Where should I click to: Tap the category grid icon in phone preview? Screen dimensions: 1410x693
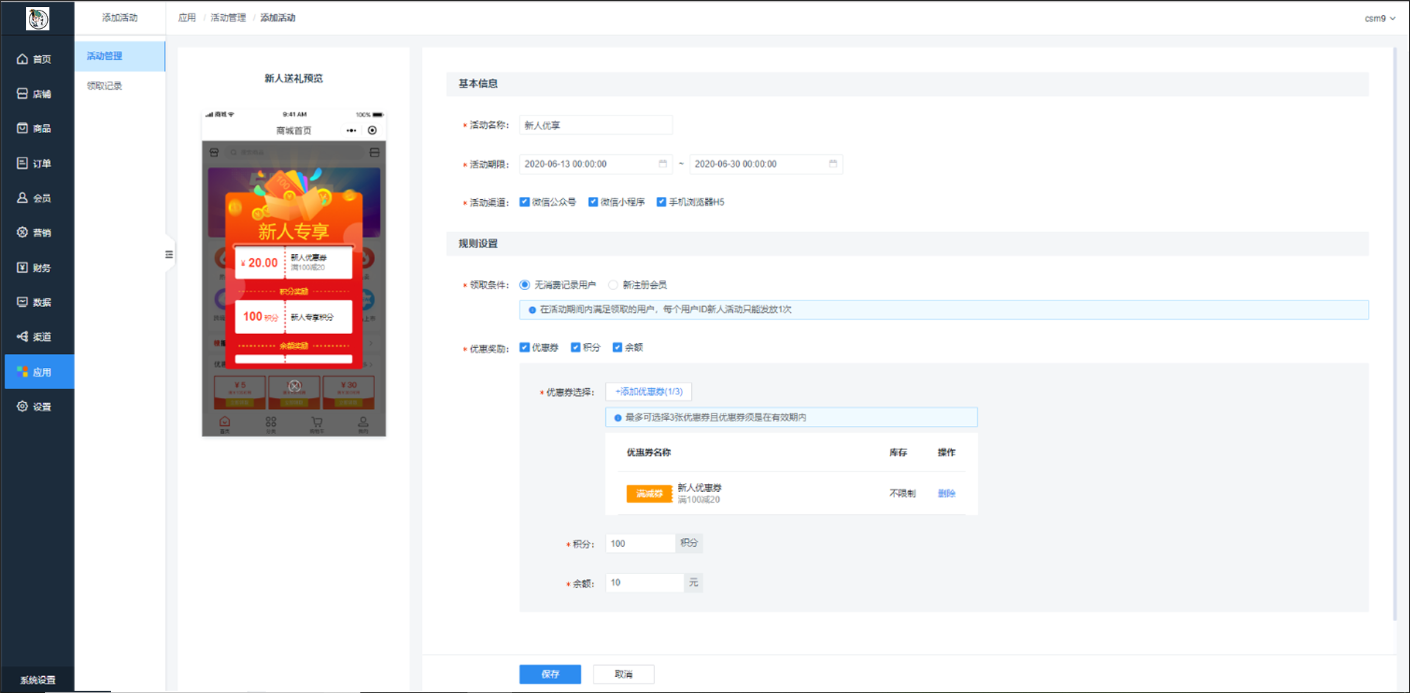271,424
